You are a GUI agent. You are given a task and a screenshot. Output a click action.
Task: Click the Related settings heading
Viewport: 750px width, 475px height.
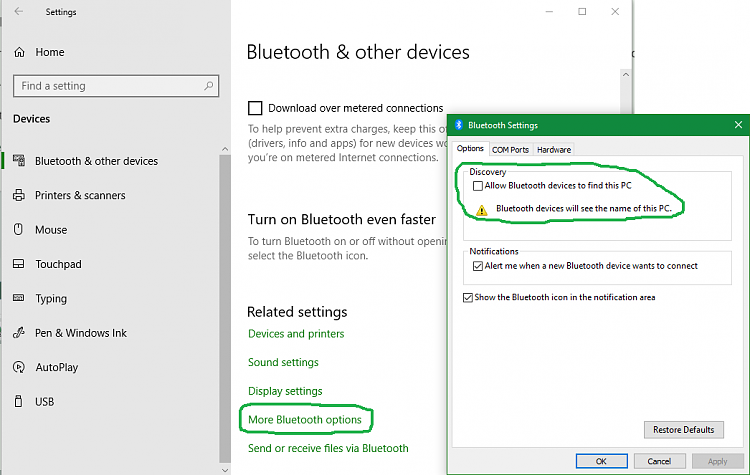click(297, 312)
